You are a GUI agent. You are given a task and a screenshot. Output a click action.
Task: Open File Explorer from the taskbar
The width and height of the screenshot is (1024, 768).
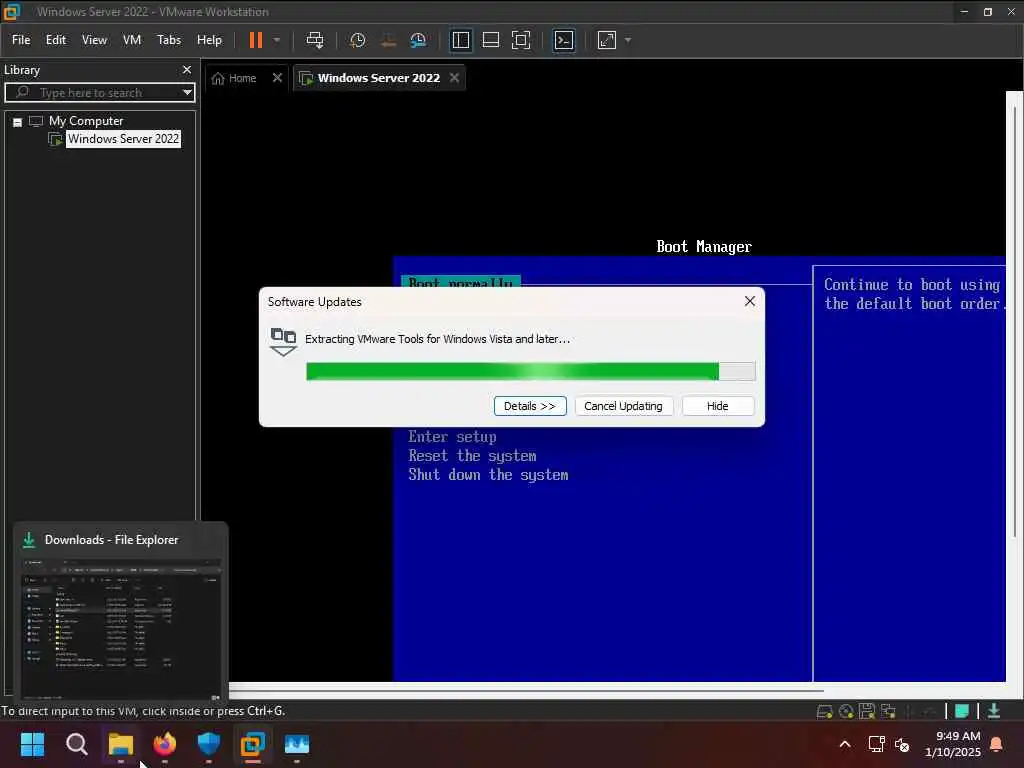(121, 744)
